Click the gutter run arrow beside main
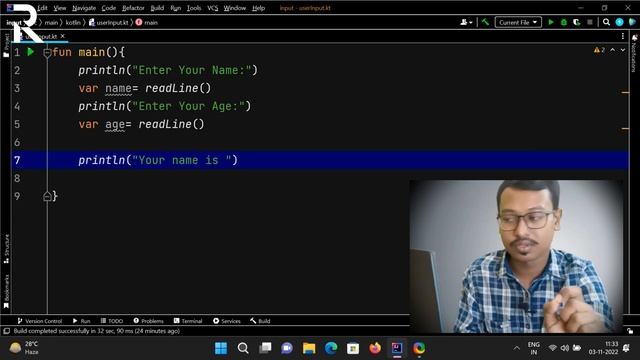The height and width of the screenshot is (360, 640). [31, 52]
